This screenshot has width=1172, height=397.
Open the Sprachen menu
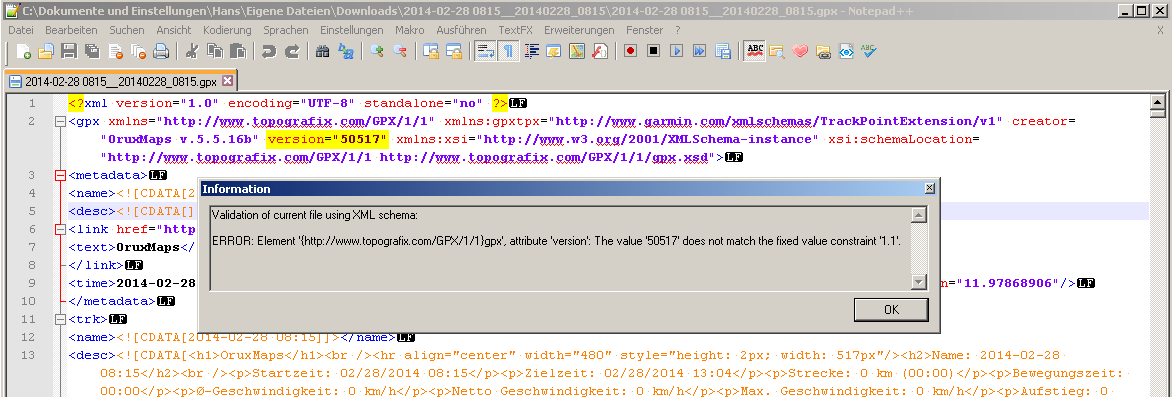[286, 30]
